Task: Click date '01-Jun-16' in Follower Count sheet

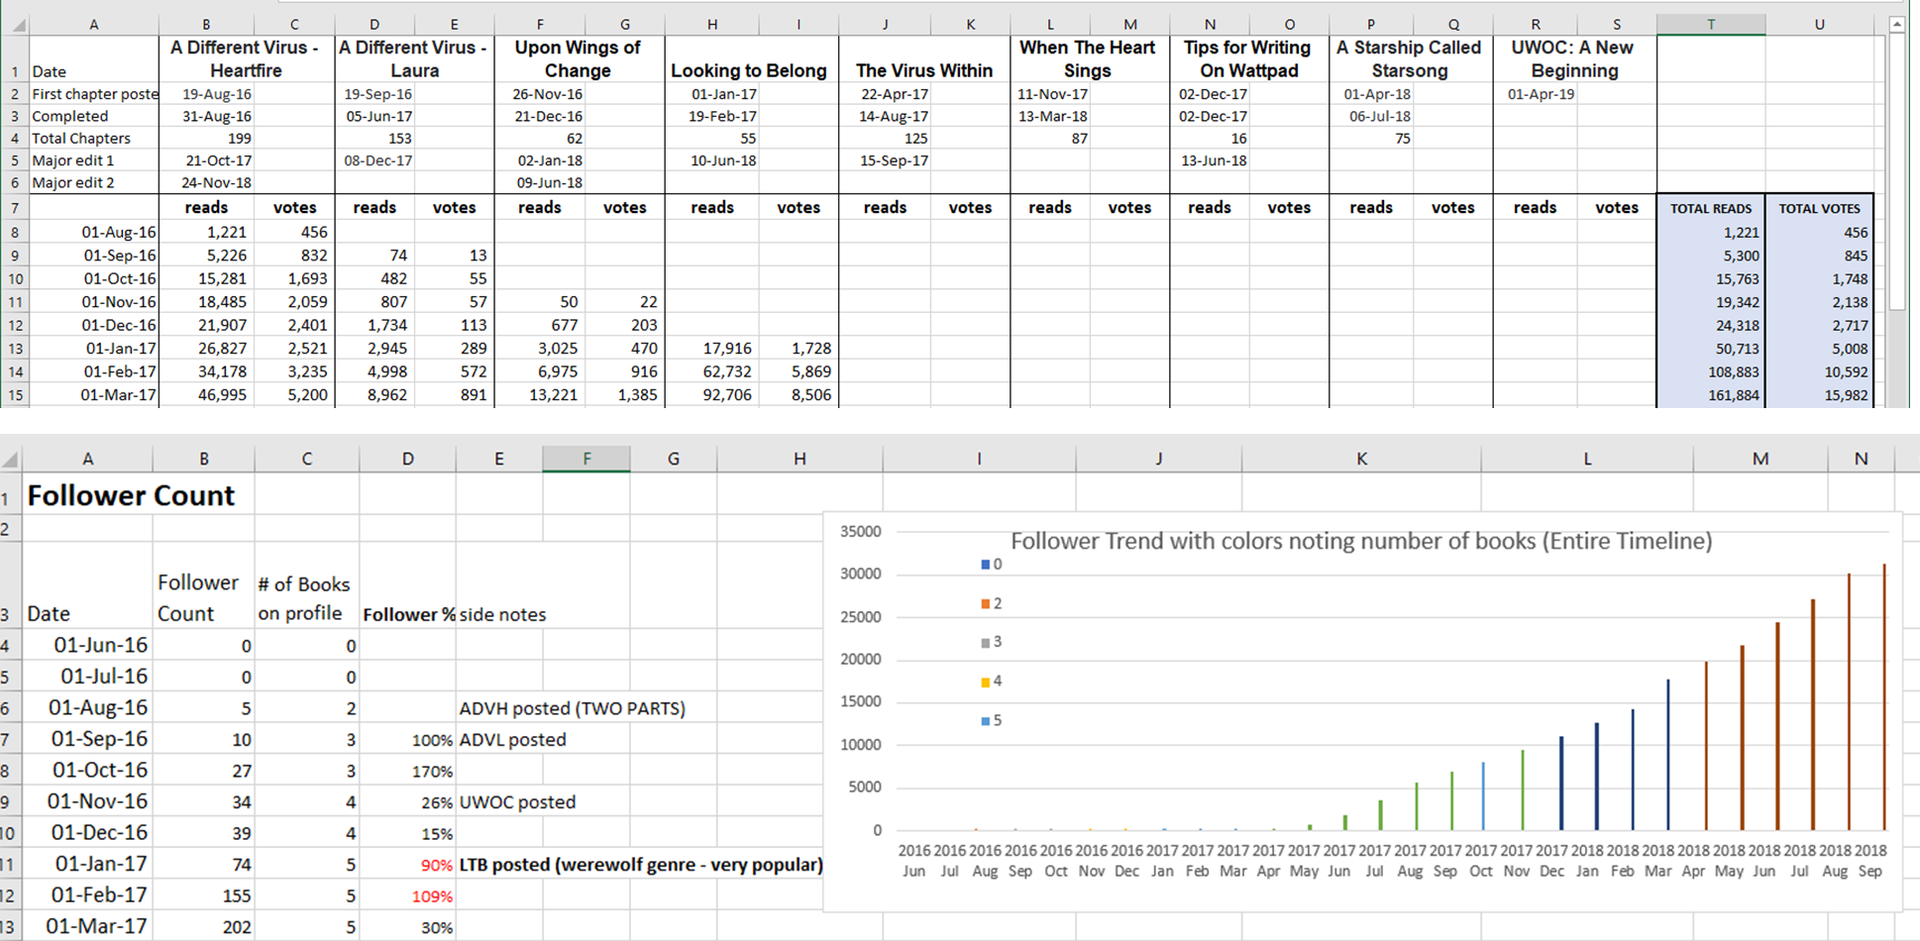Action: pyautogui.click(x=87, y=645)
